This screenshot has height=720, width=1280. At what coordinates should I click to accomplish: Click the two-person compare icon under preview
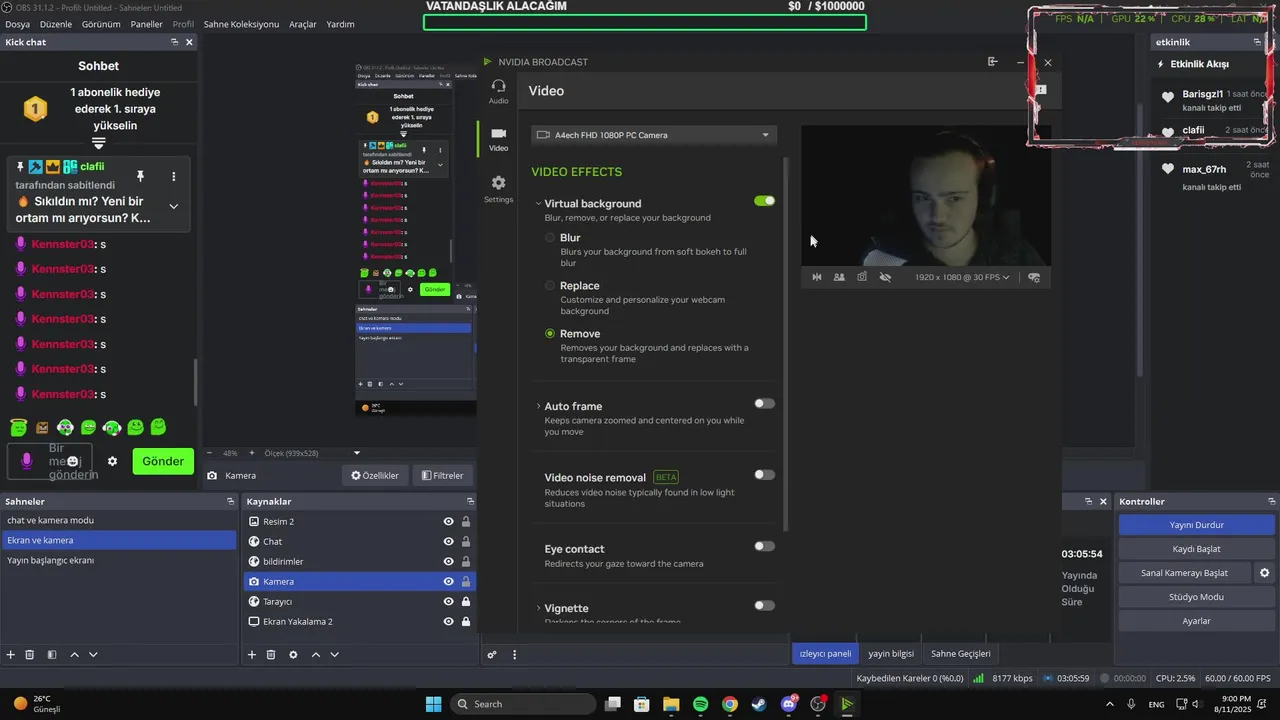(x=839, y=277)
